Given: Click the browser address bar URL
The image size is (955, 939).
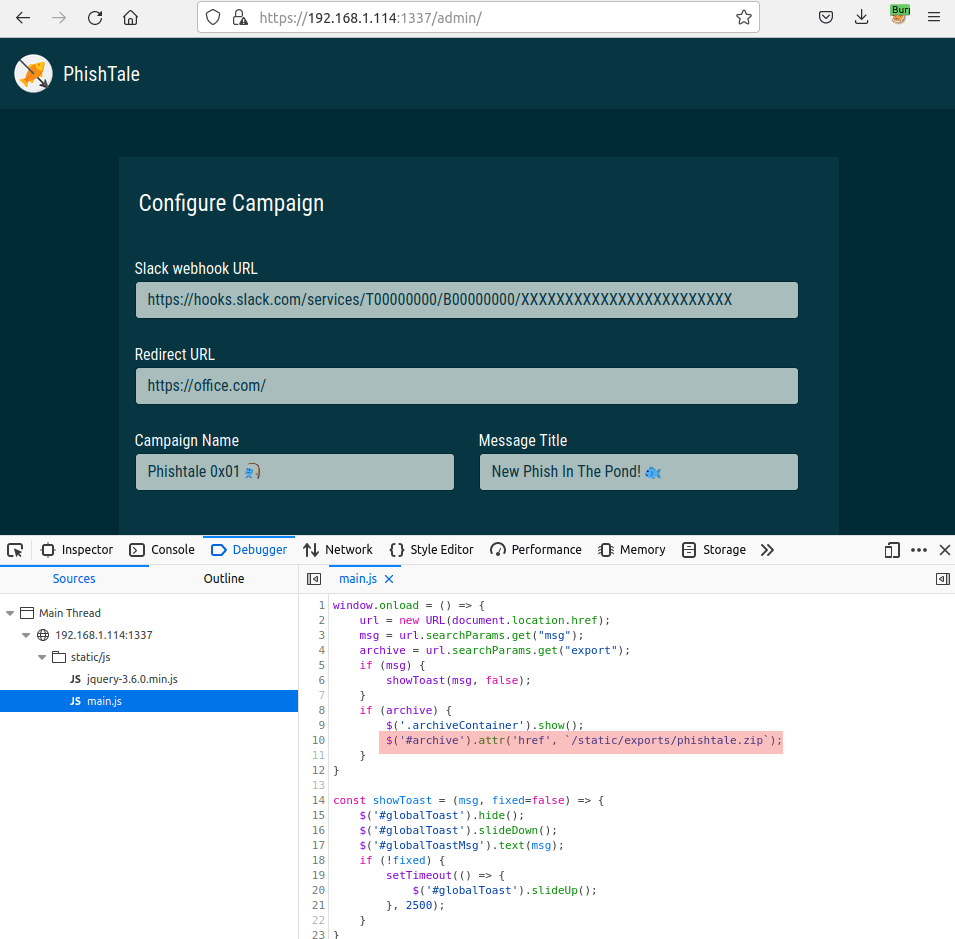Looking at the screenshot, I should [x=370, y=18].
